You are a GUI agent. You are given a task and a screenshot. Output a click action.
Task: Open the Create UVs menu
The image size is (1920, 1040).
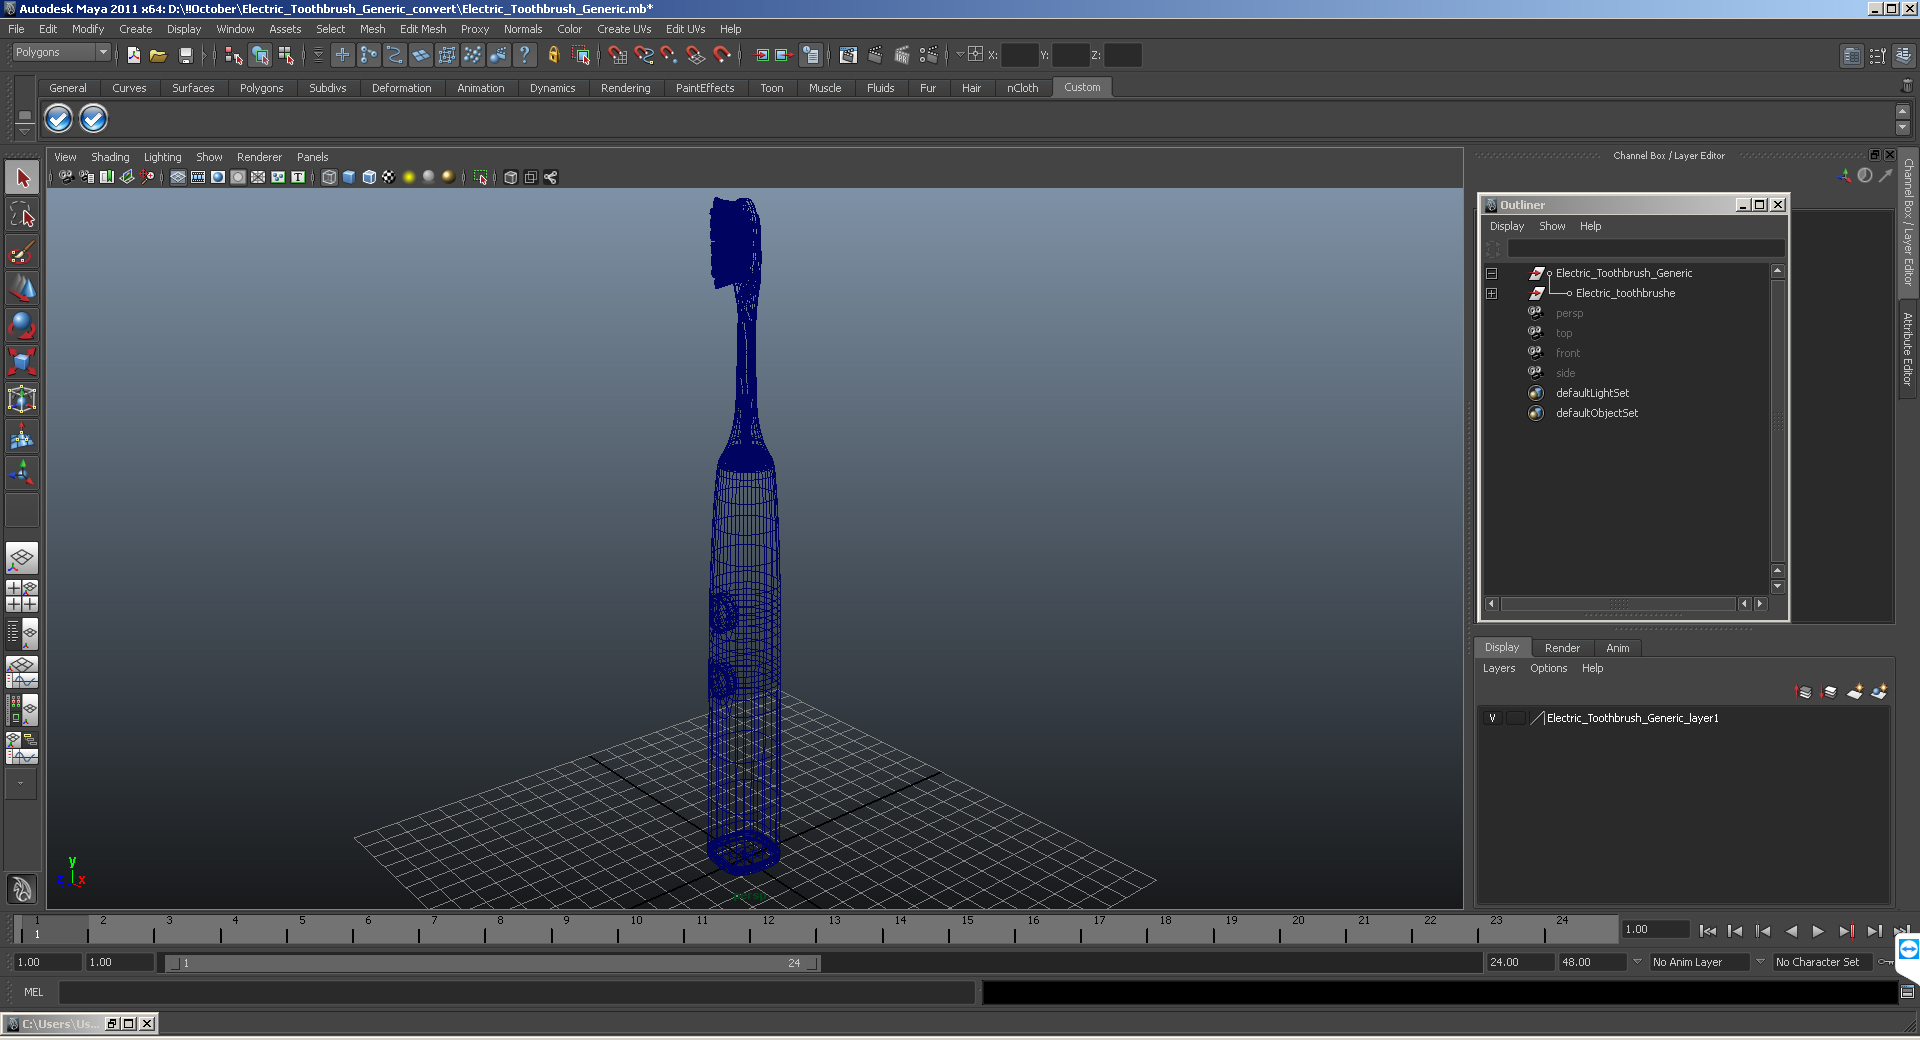click(x=624, y=29)
